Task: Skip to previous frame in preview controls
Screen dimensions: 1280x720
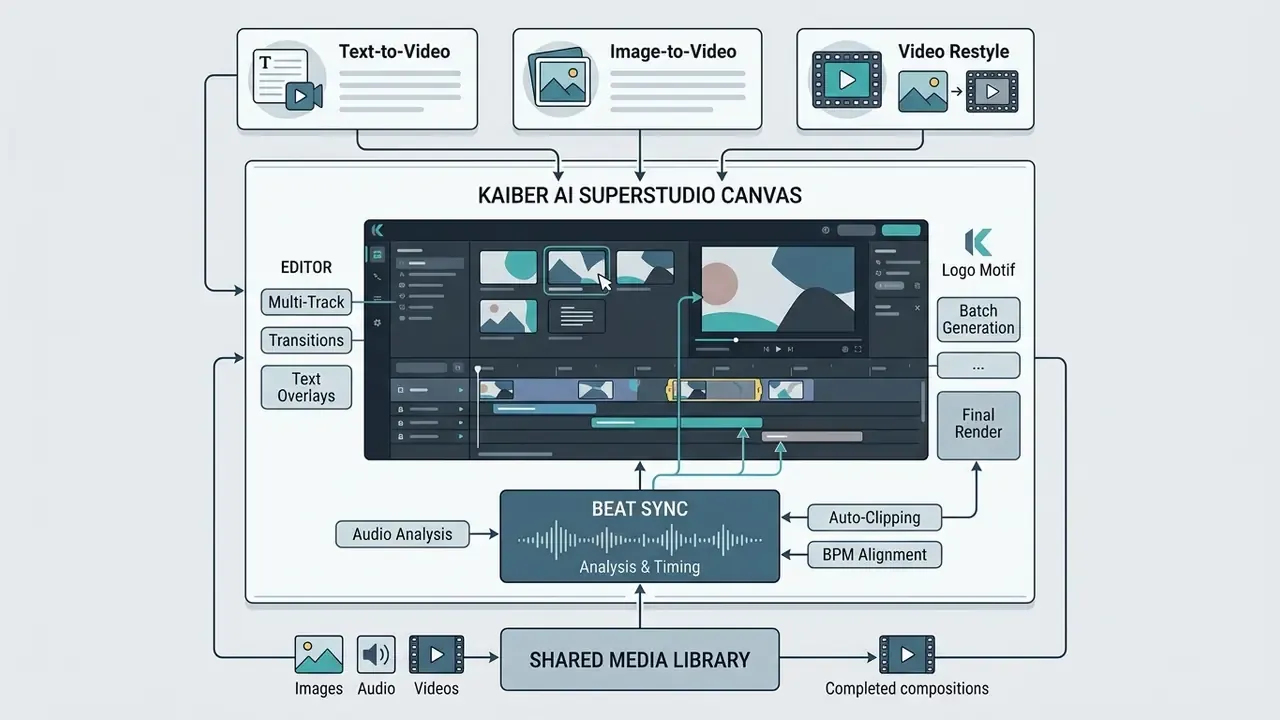Action: coord(766,349)
